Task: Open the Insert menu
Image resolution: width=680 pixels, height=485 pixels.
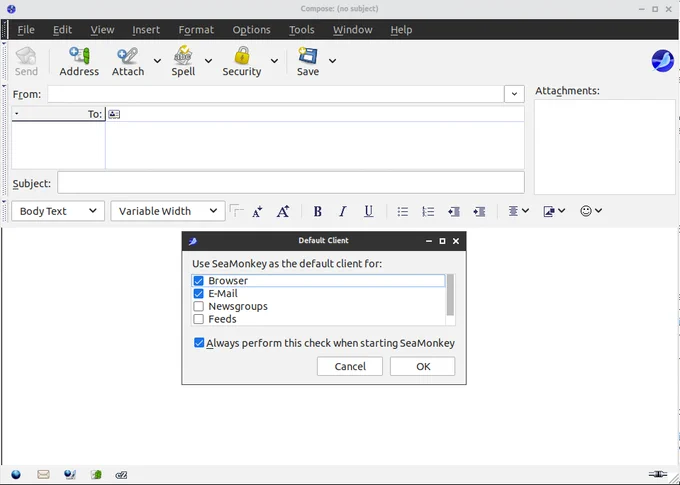Action: click(146, 30)
